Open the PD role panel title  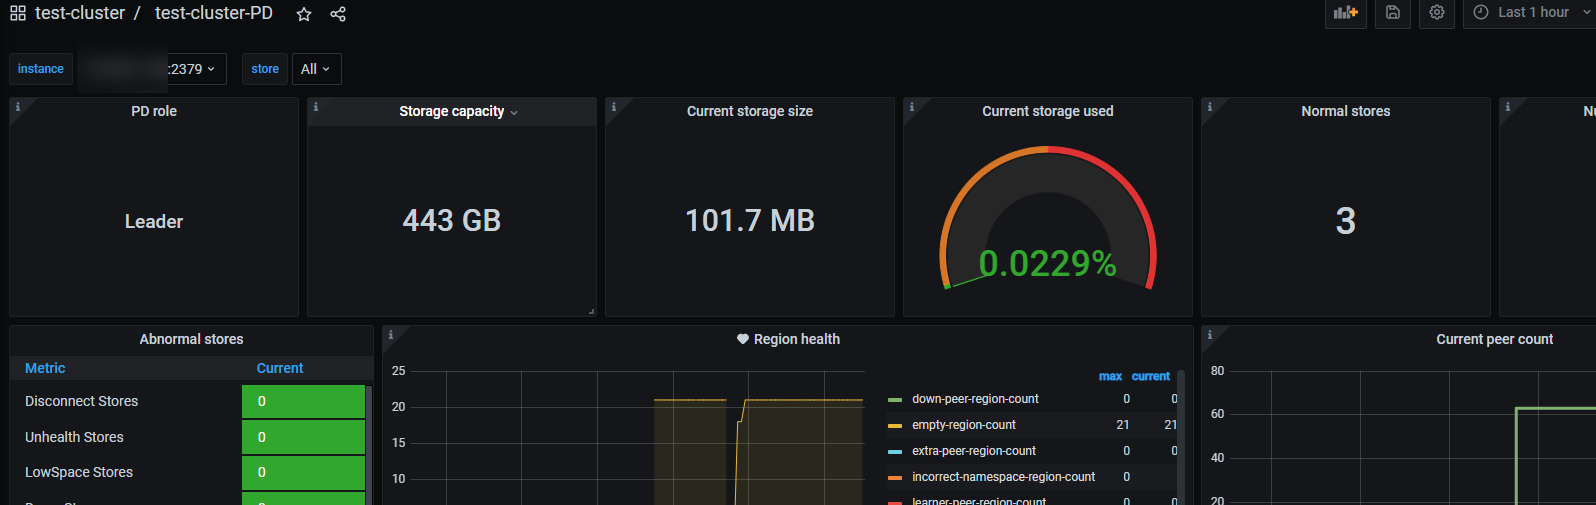pos(154,111)
